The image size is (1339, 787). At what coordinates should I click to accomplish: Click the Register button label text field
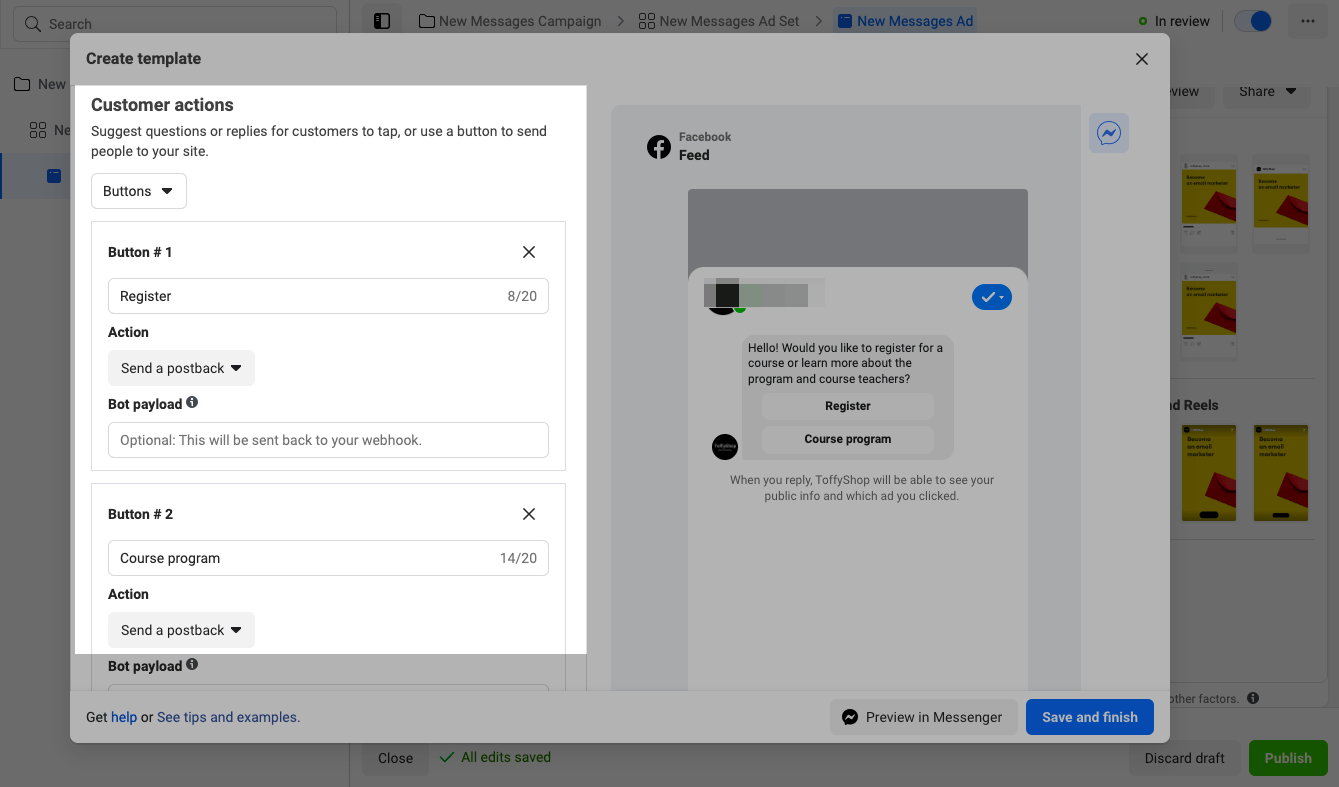click(310, 296)
